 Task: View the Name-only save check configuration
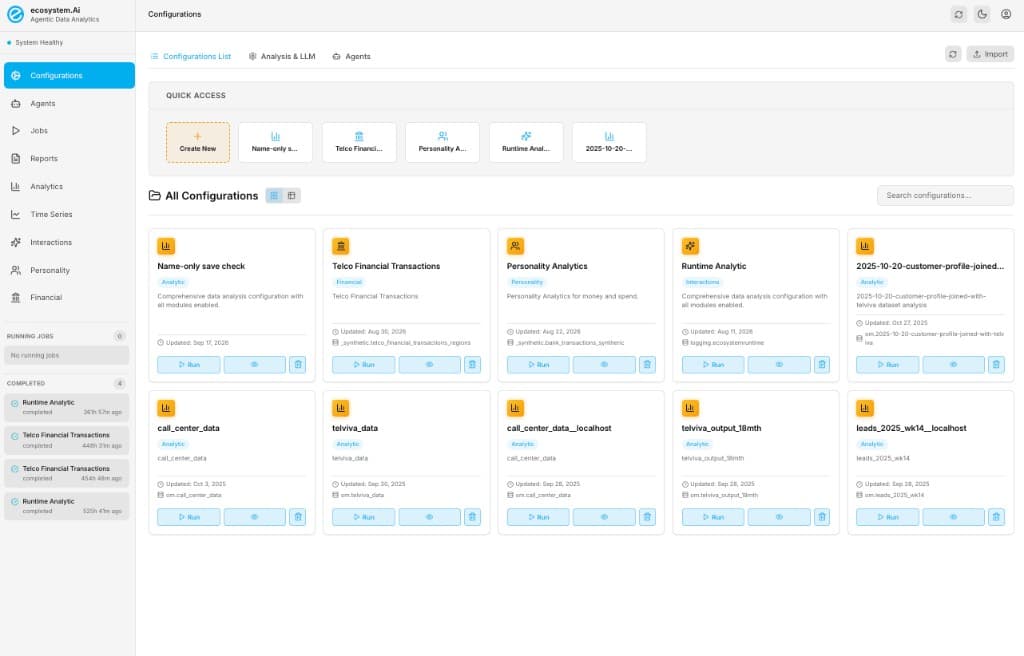click(x=255, y=365)
